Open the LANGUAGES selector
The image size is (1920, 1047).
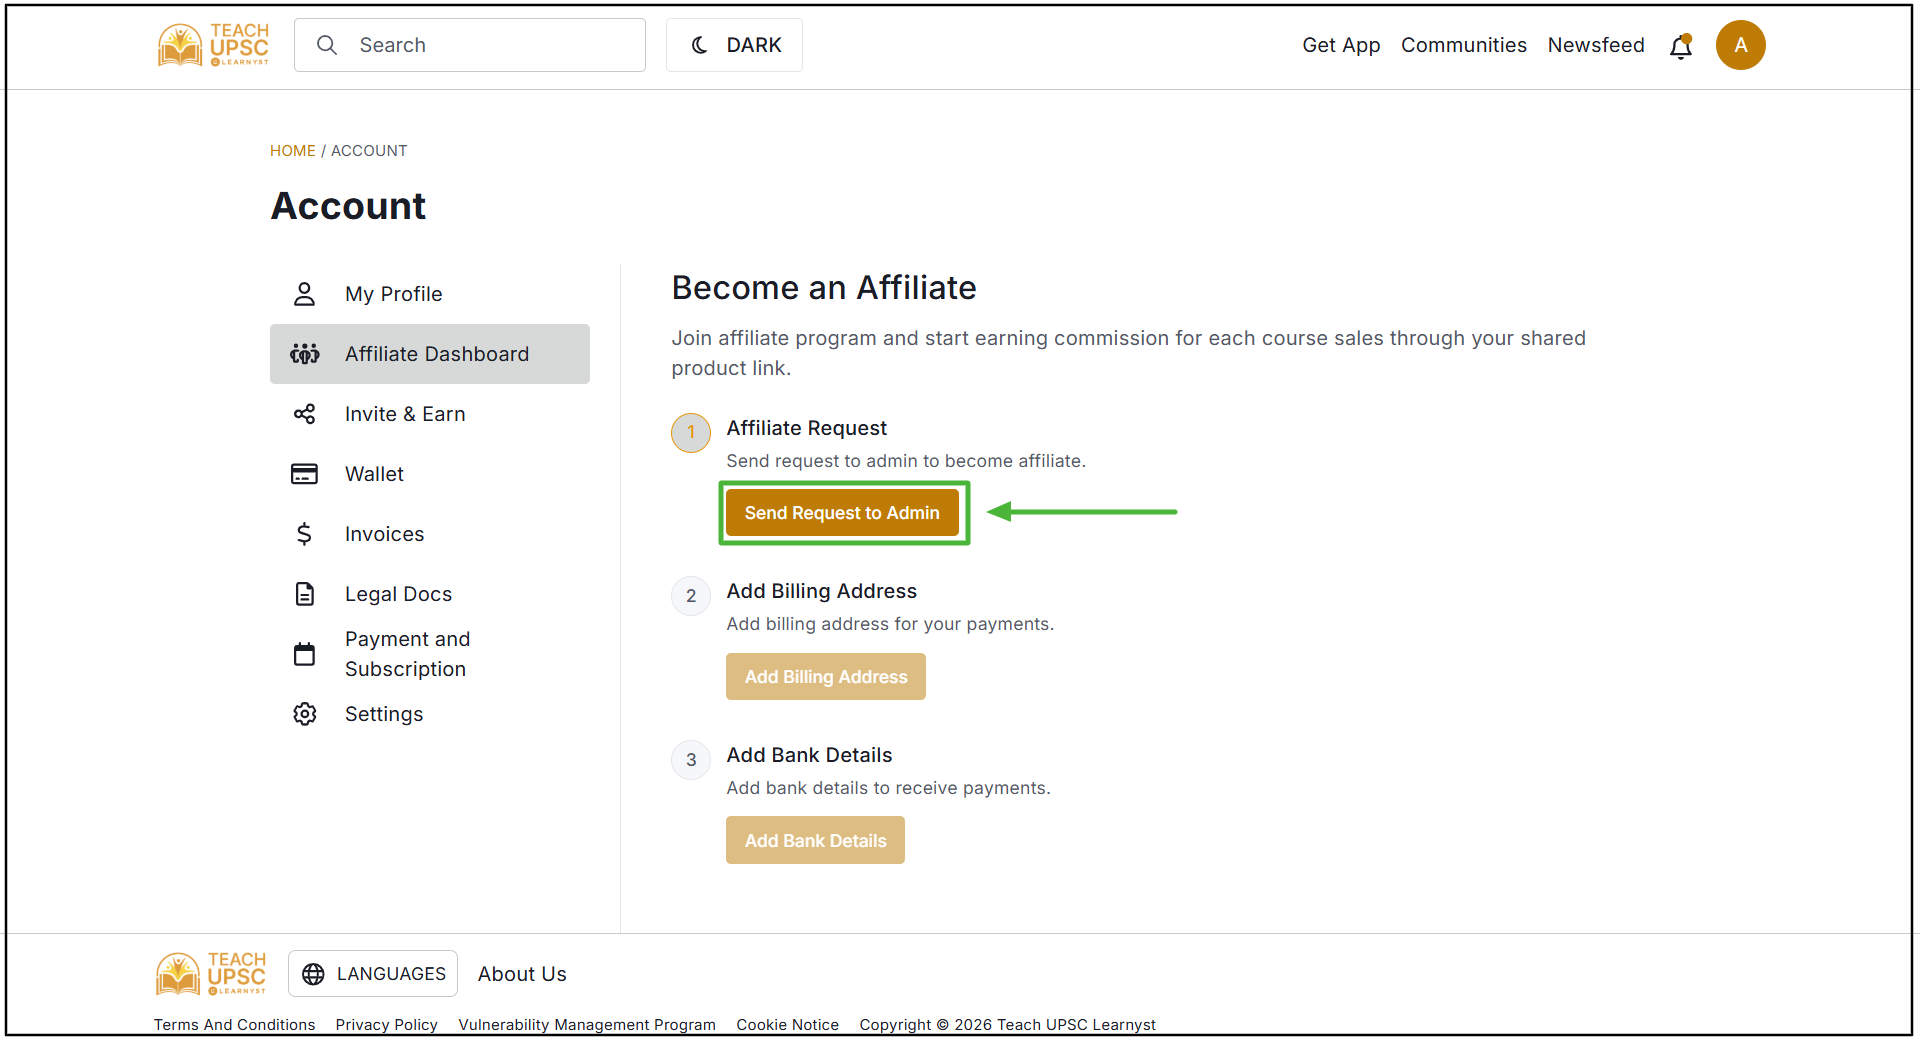373,974
